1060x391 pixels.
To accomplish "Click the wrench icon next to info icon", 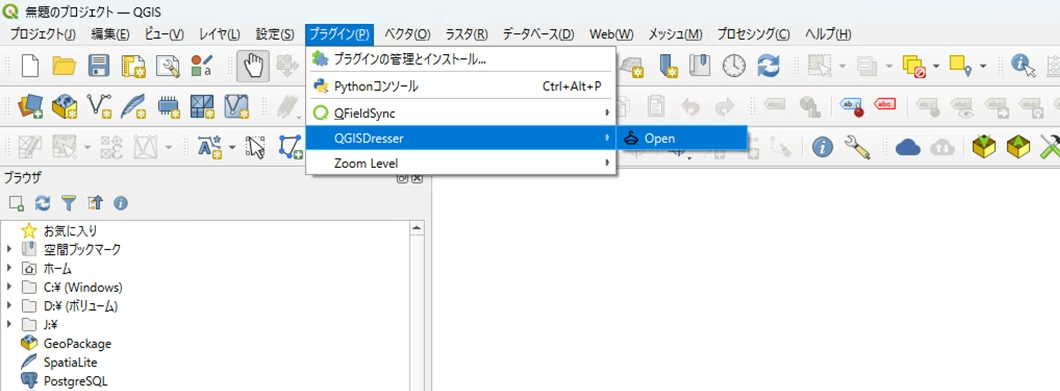I will 857,147.
